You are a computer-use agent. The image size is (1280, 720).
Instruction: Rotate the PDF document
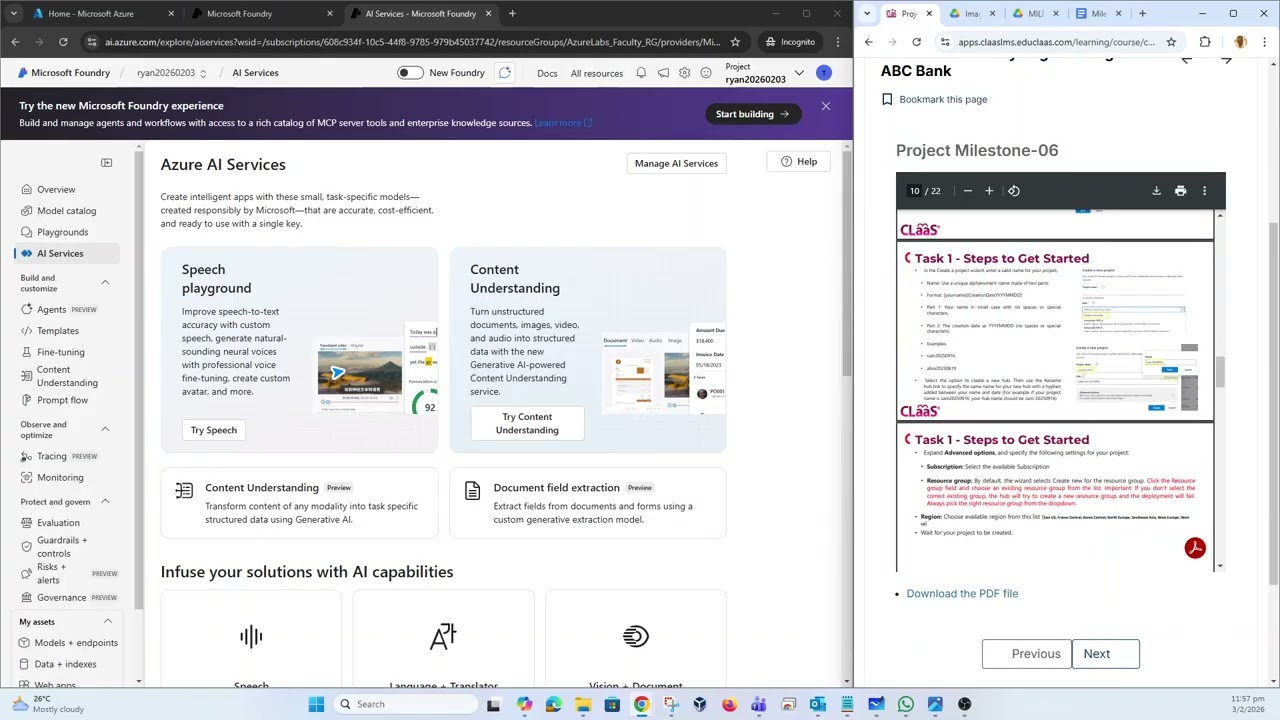click(1014, 191)
